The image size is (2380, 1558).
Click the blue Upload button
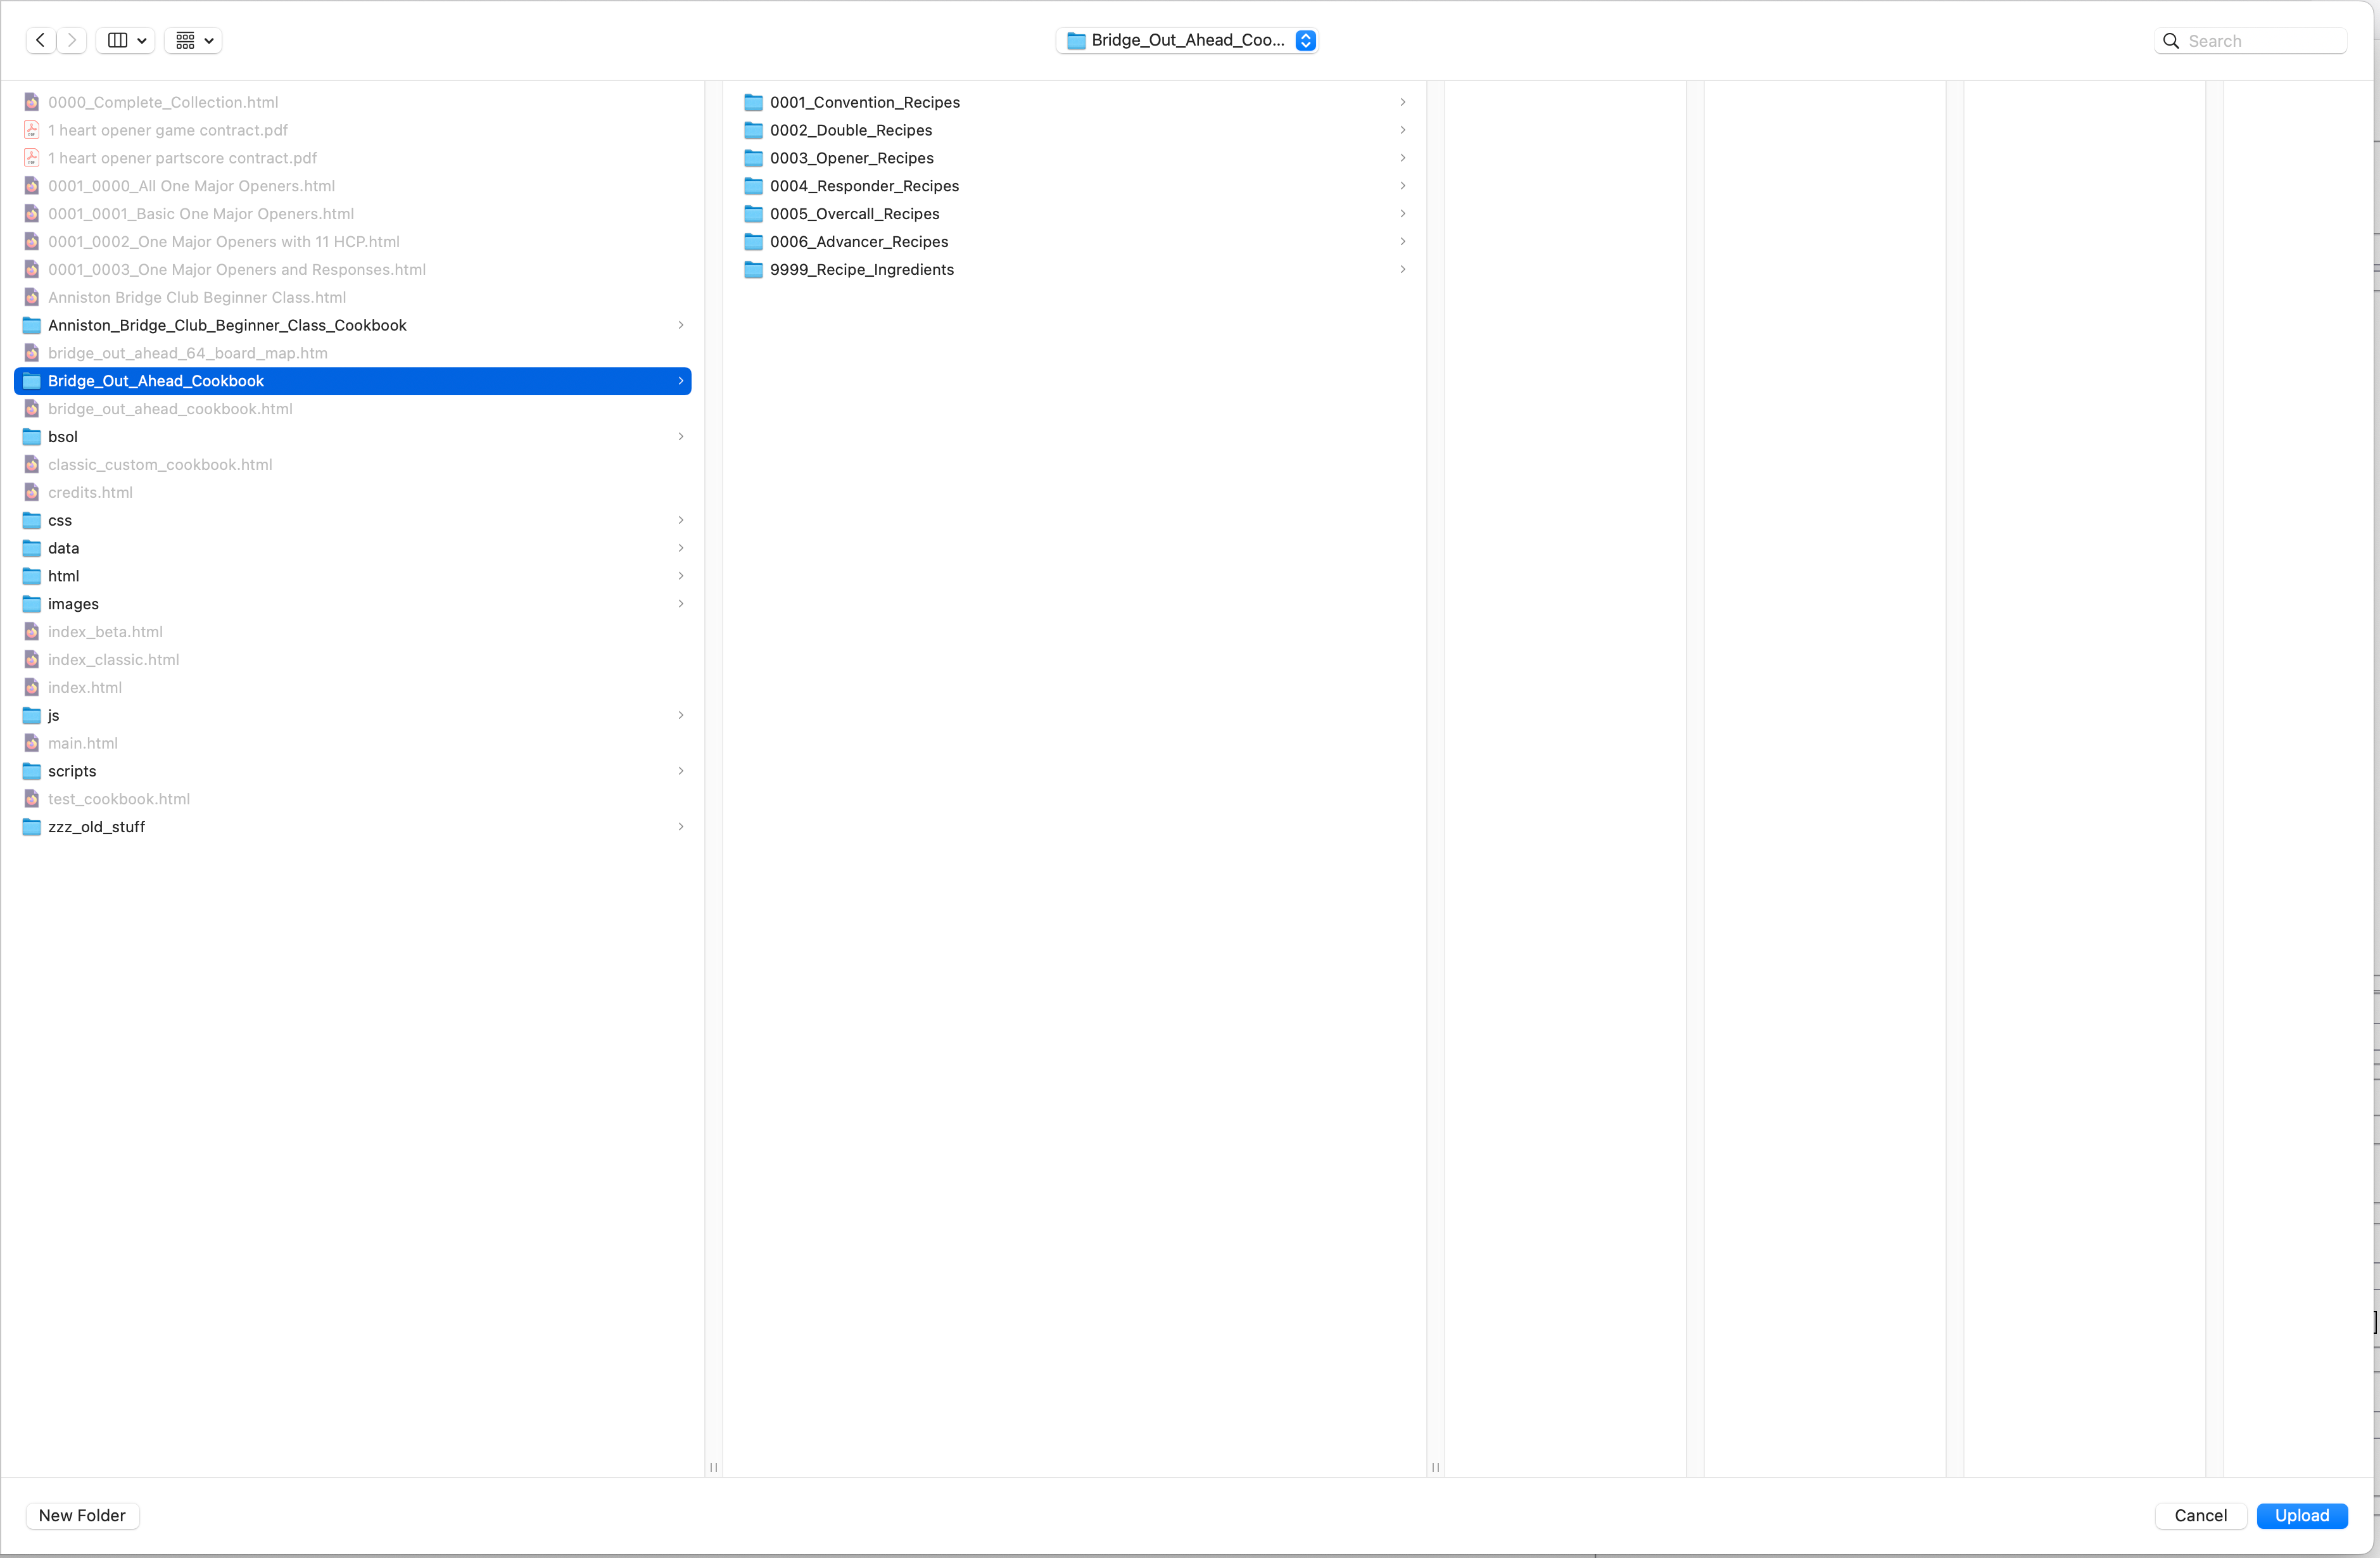point(2301,1515)
